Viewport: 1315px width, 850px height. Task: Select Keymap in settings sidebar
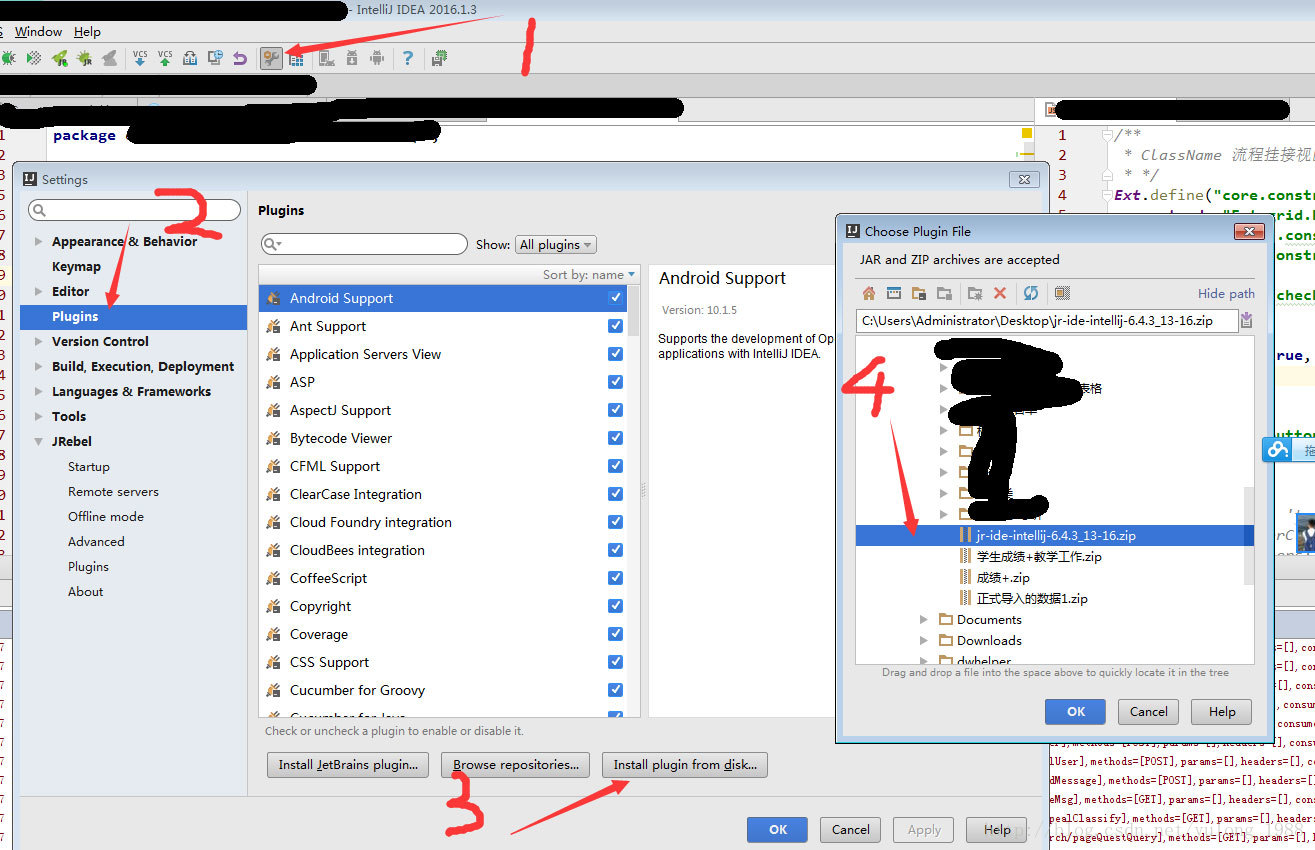(x=76, y=266)
